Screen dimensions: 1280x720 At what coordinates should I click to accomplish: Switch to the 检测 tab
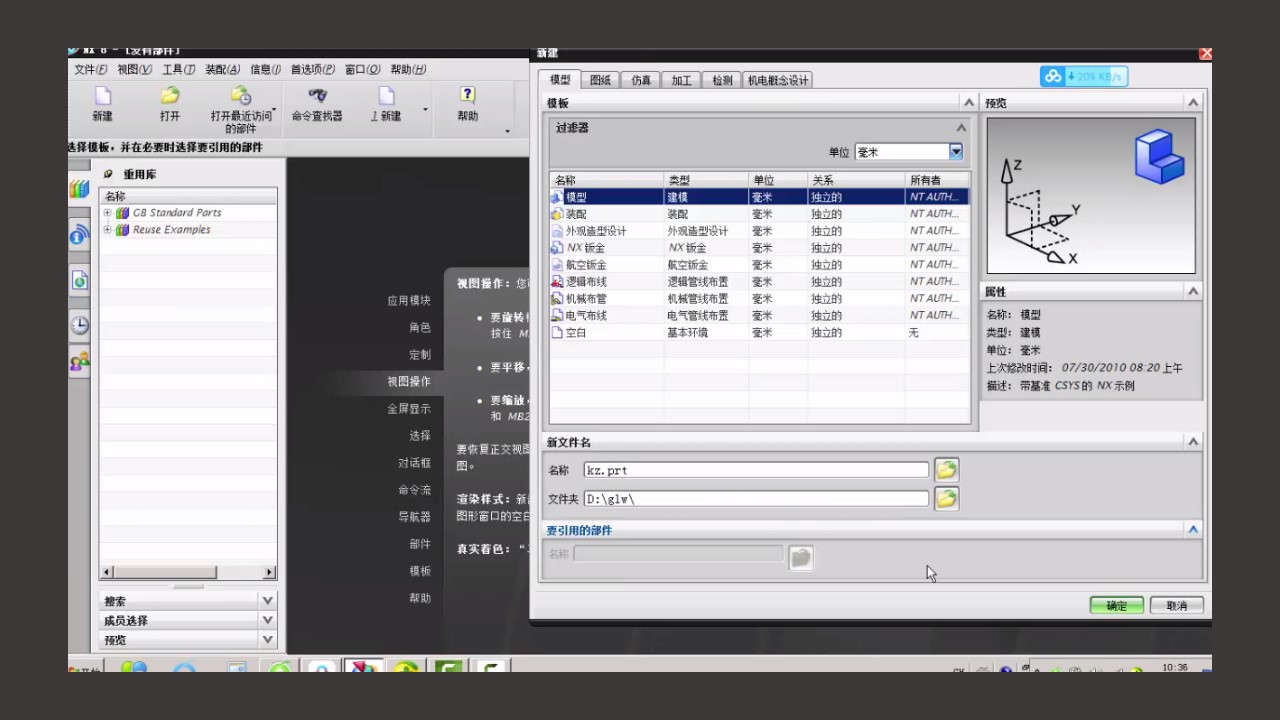click(x=722, y=80)
